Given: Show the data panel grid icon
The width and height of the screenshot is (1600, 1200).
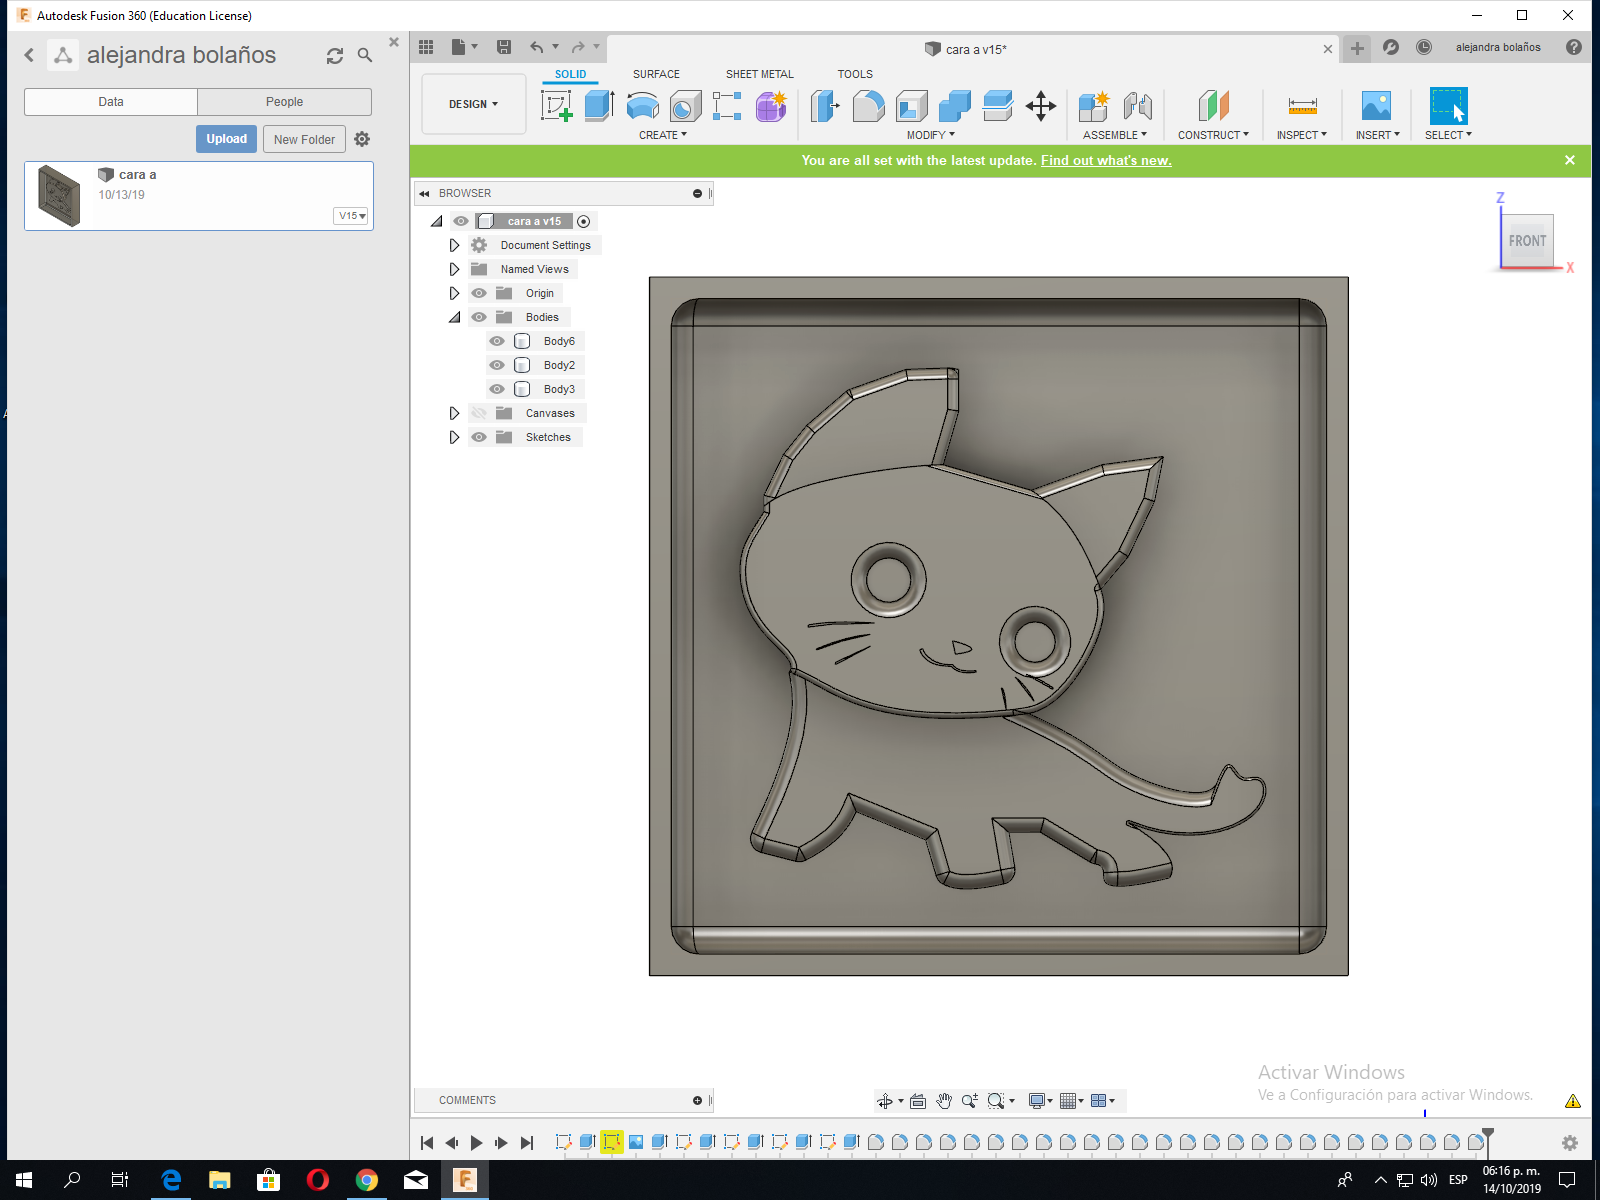Looking at the screenshot, I should point(426,47).
